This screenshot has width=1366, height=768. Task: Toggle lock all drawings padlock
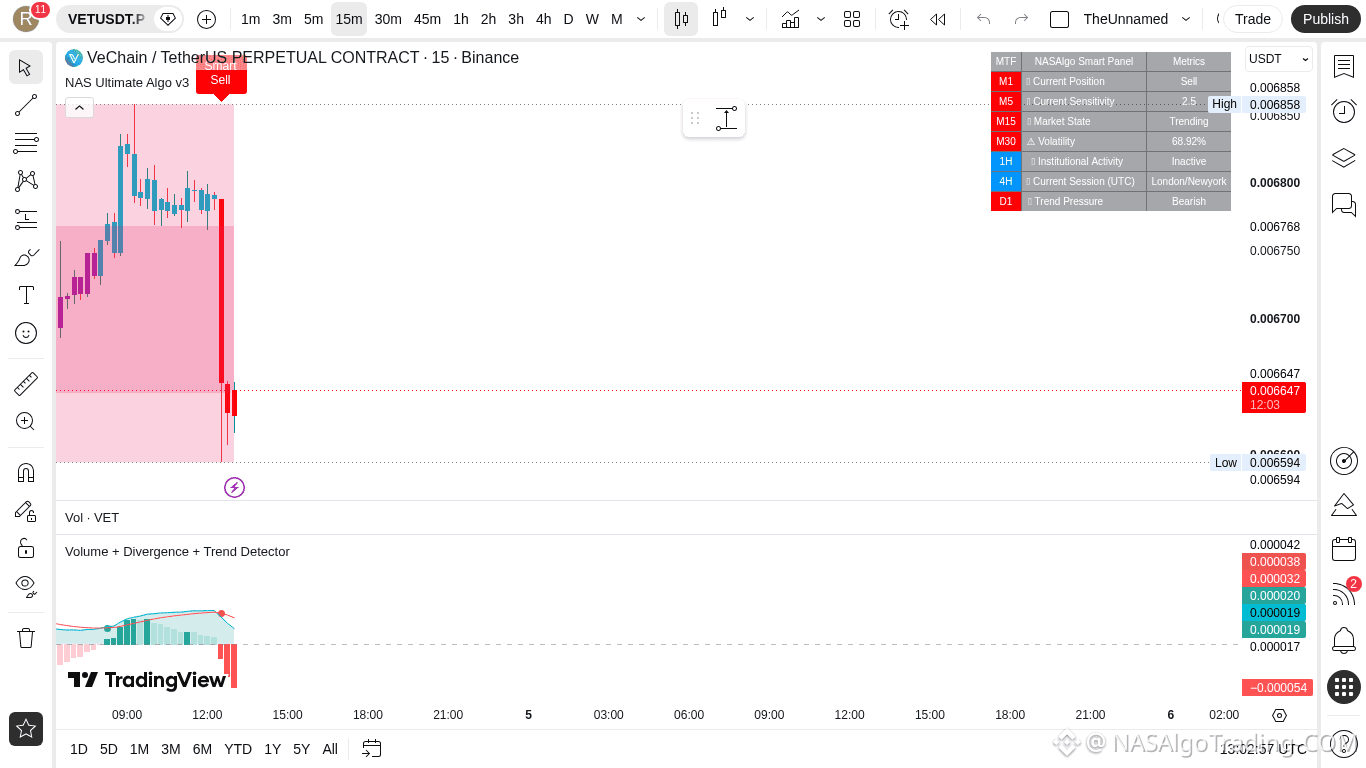[26, 548]
